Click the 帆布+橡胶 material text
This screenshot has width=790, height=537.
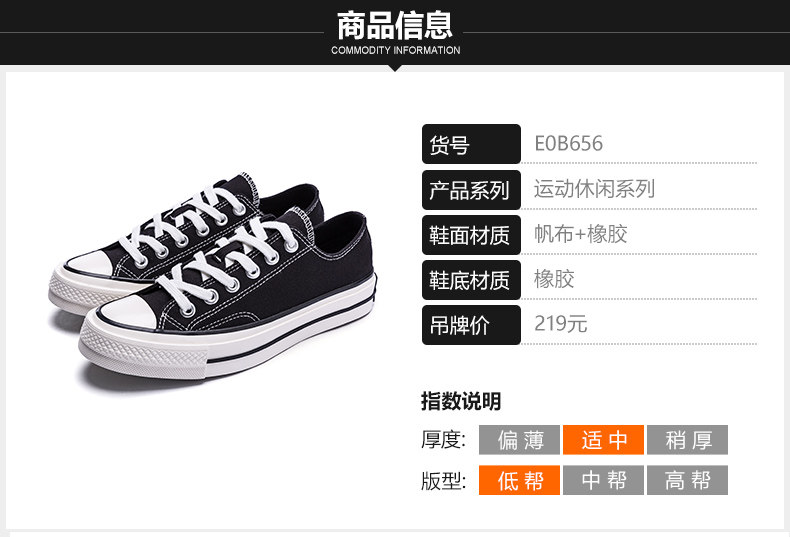pyautogui.click(x=580, y=234)
